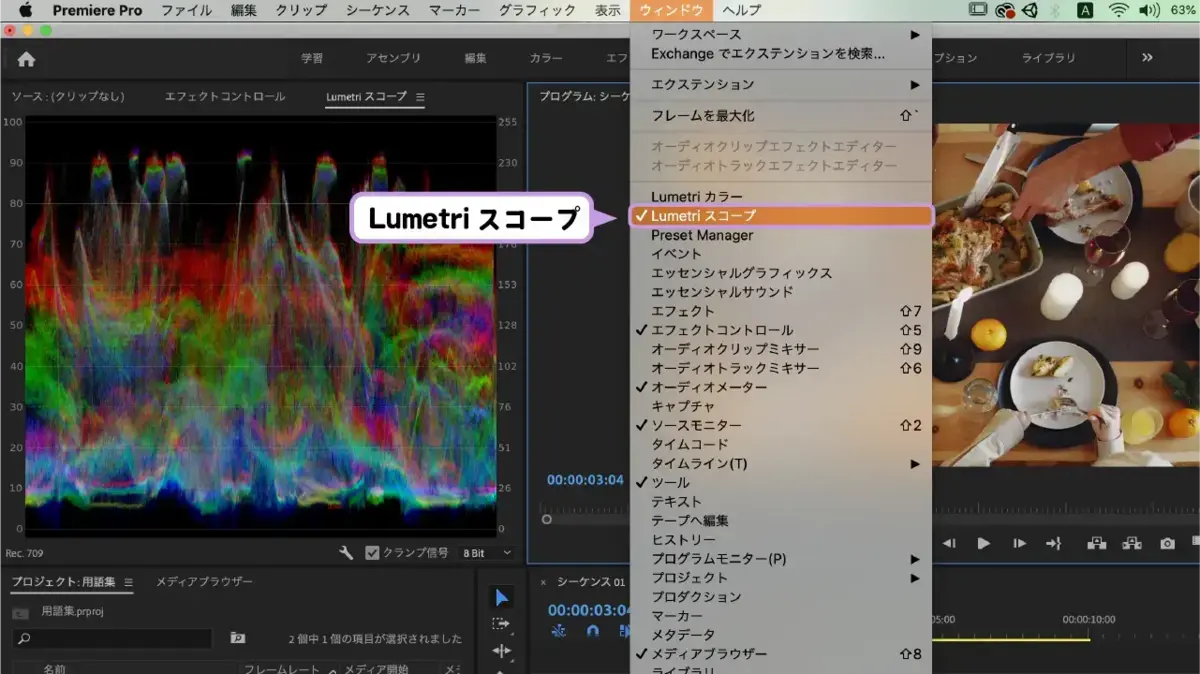Screen dimensions: 1200x674
Task: Show more workspaces via double chevron
Action: (x=1147, y=58)
